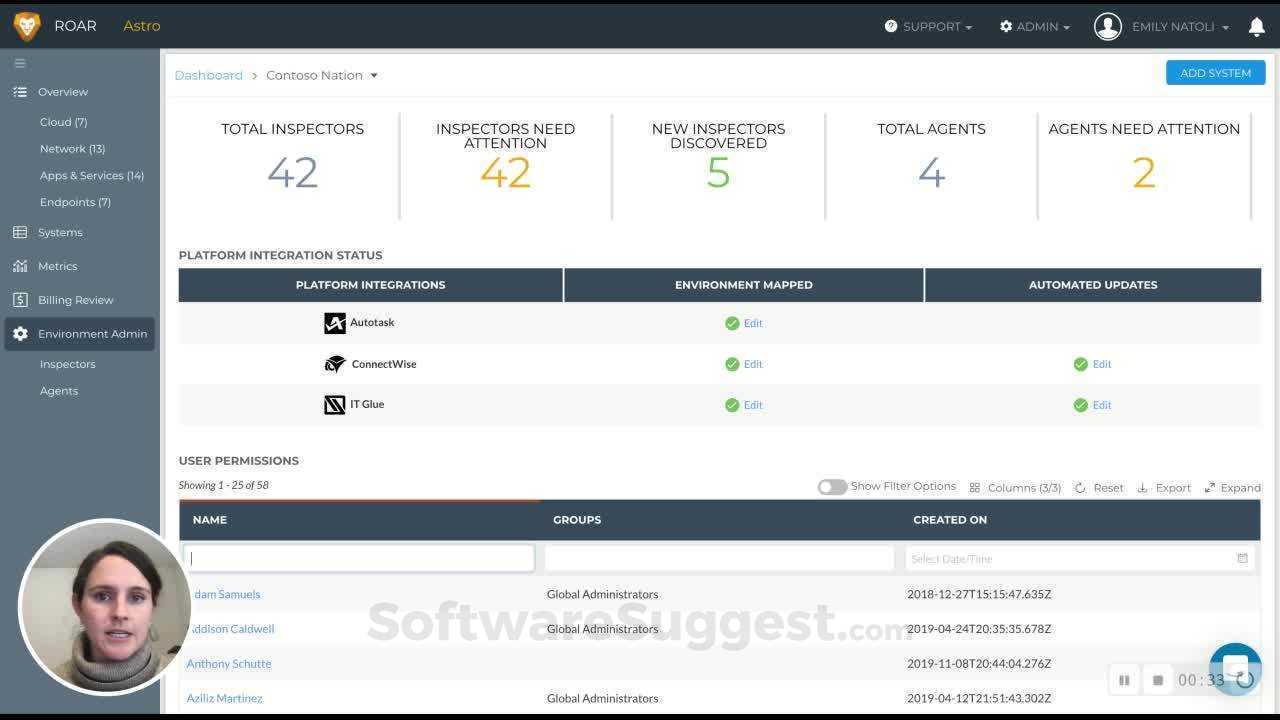Collapse sidebar with hamburger icon
The image size is (1280, 720).
pos(19,63)
